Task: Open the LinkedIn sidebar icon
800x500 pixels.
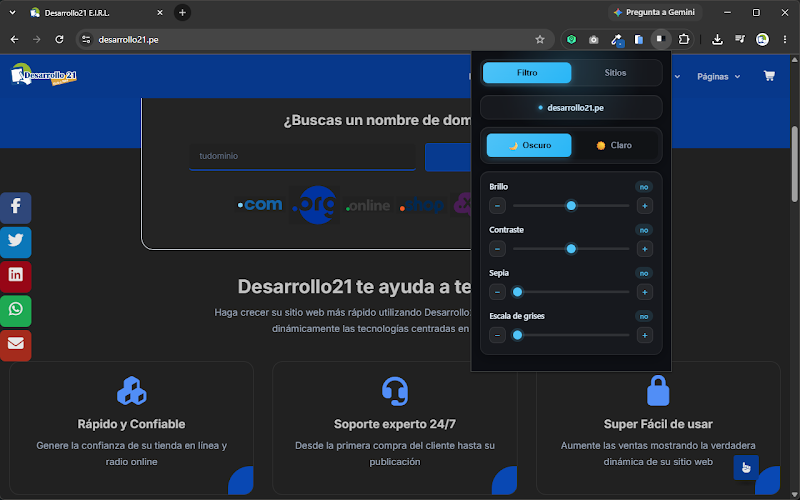Action: click(x=16, y=276)
